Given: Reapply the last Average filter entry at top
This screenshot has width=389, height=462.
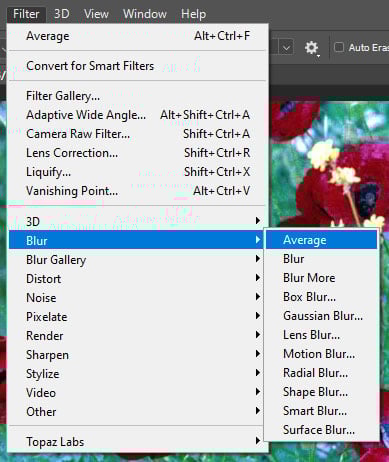Looking at the screenshot, I should (138, 36).
